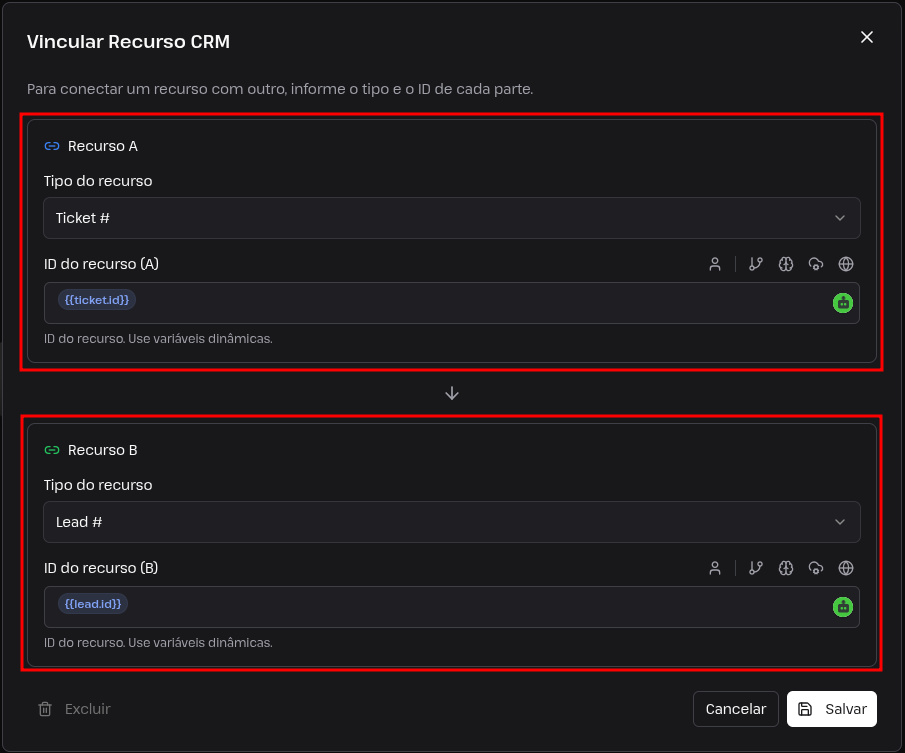
Task: Click the brain AI icon for recurso (A)
Action: pyautogui.click(x=786, y=264)
